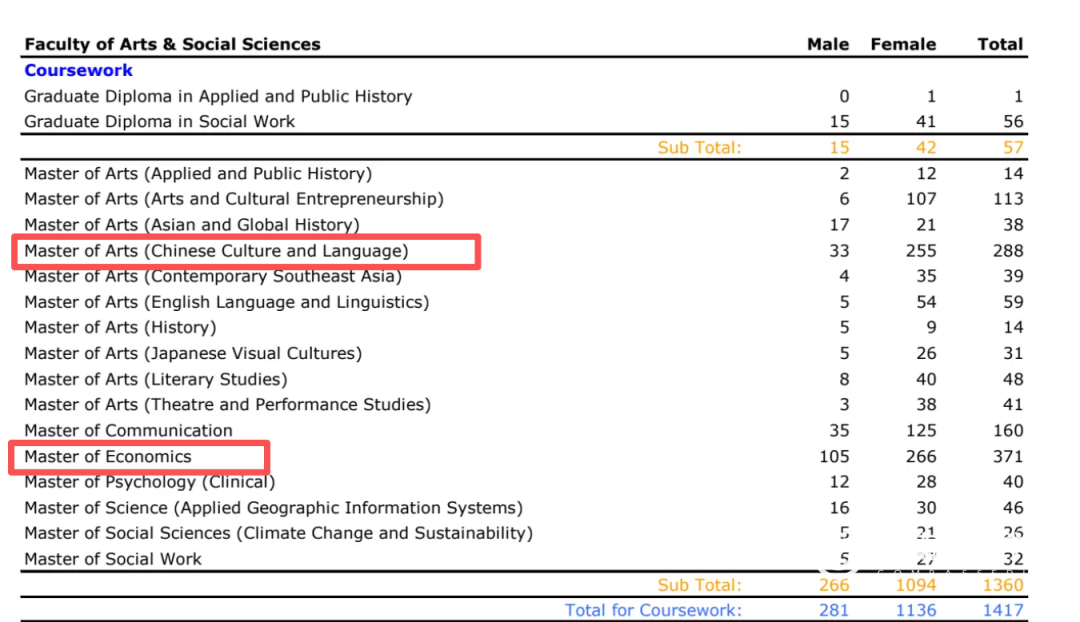
Task: Click the Total column header
Action: (1000, 44)
